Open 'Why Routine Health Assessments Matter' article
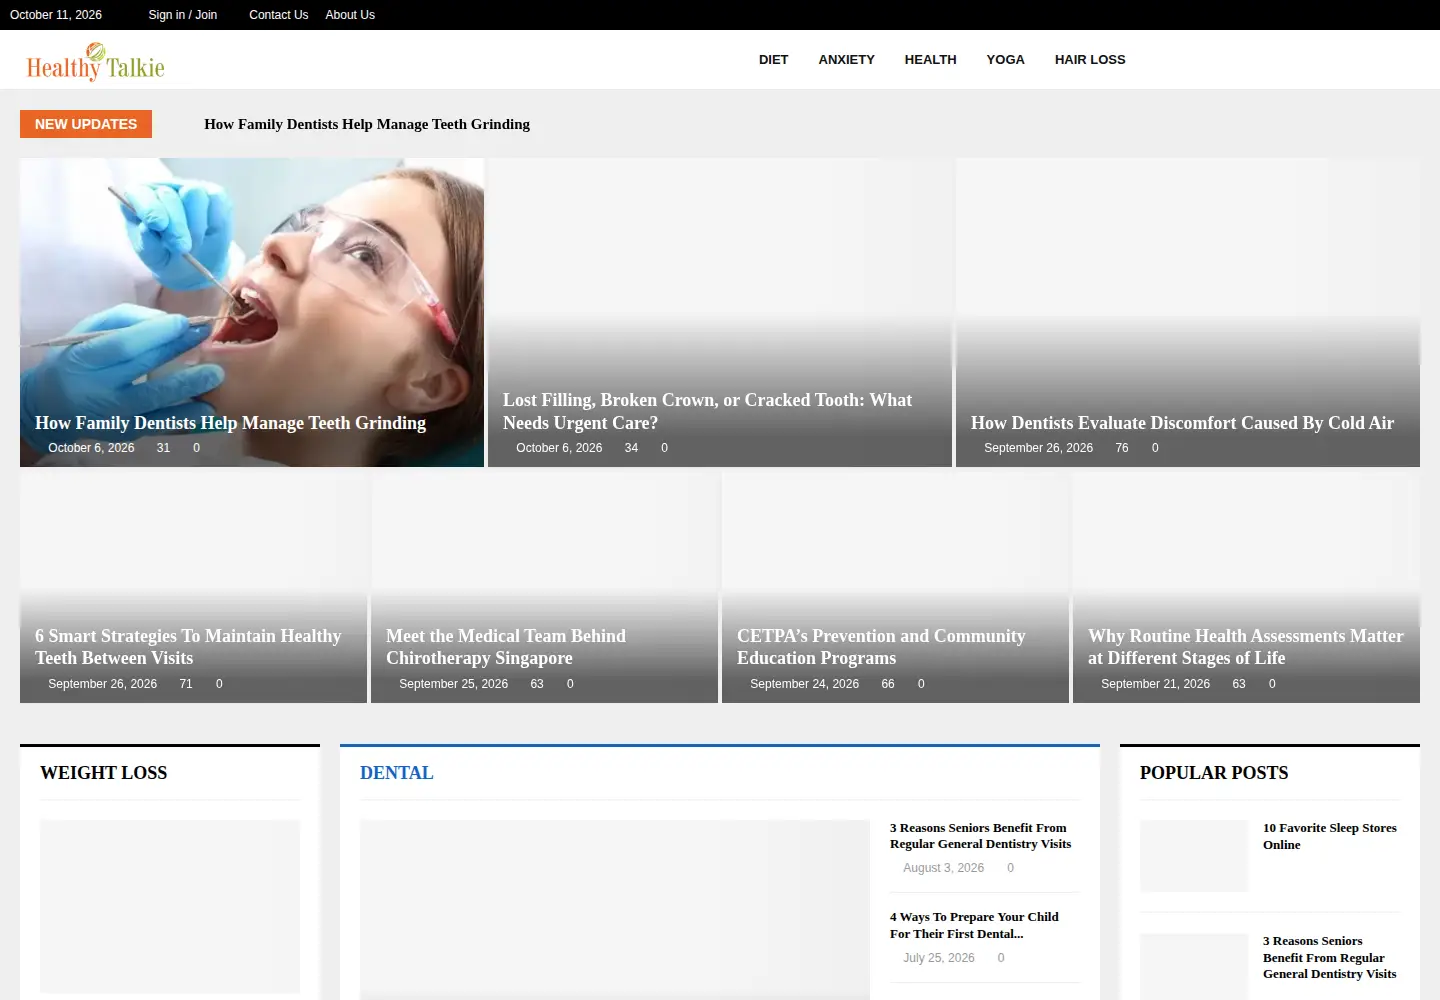This screenshot has width=1440, height=1000. tap(1246, 647)
